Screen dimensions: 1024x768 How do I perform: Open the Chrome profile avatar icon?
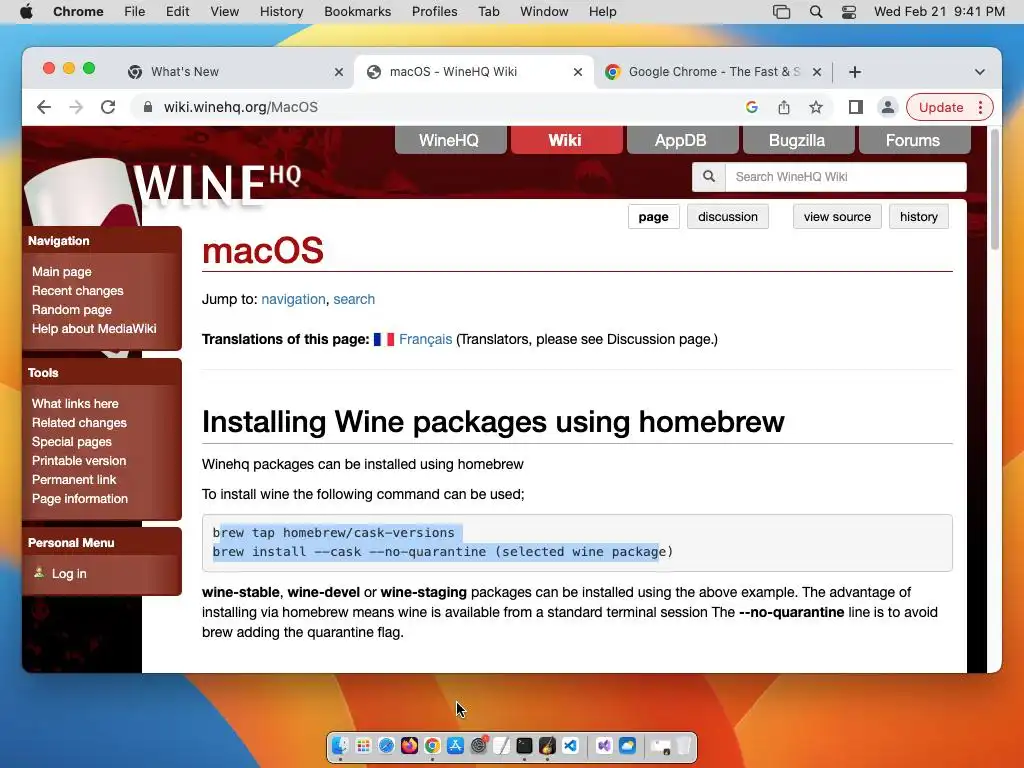pos(888,107)
